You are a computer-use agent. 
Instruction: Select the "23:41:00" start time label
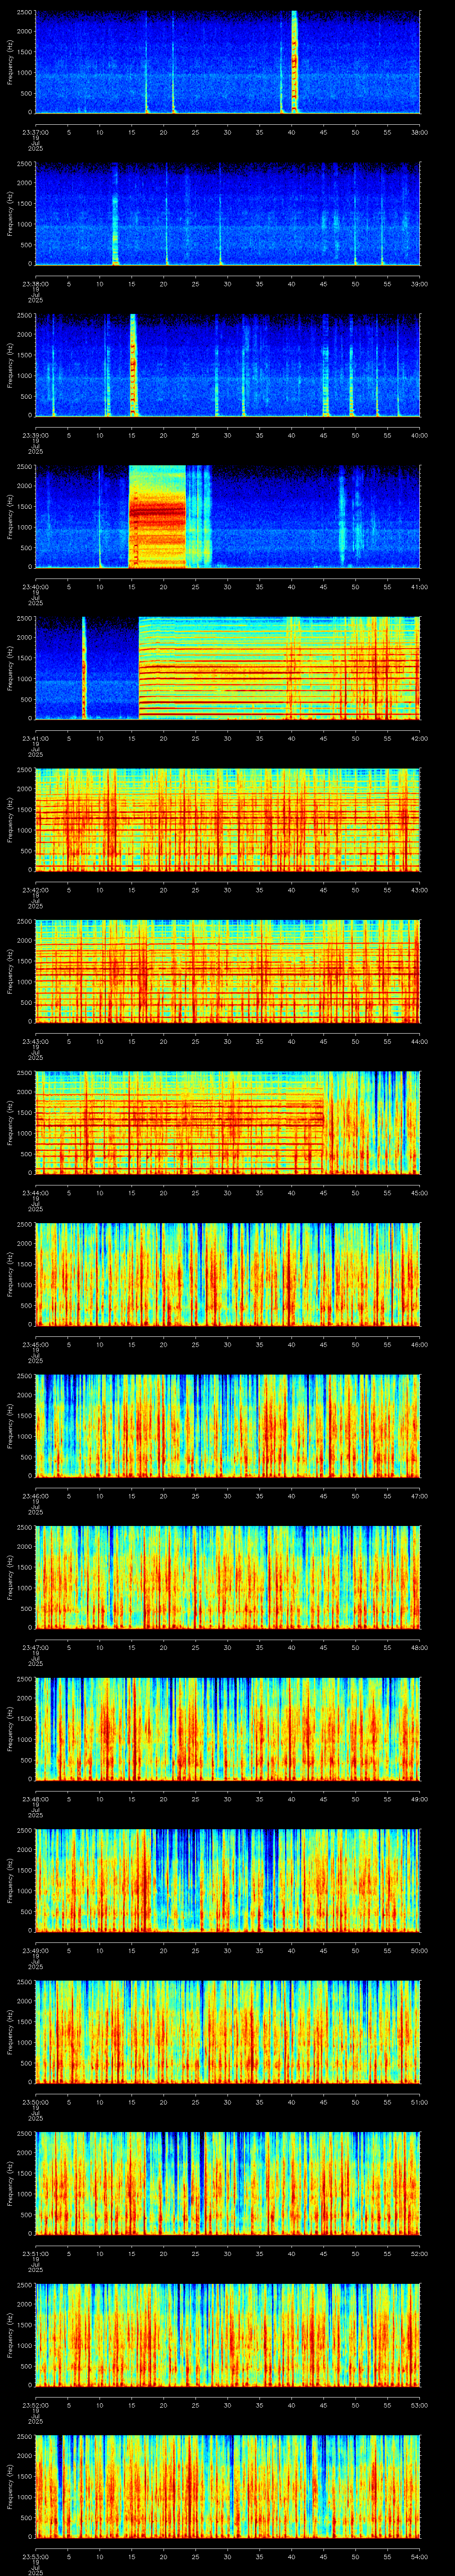pyautogui.click(x=35, y=738)
